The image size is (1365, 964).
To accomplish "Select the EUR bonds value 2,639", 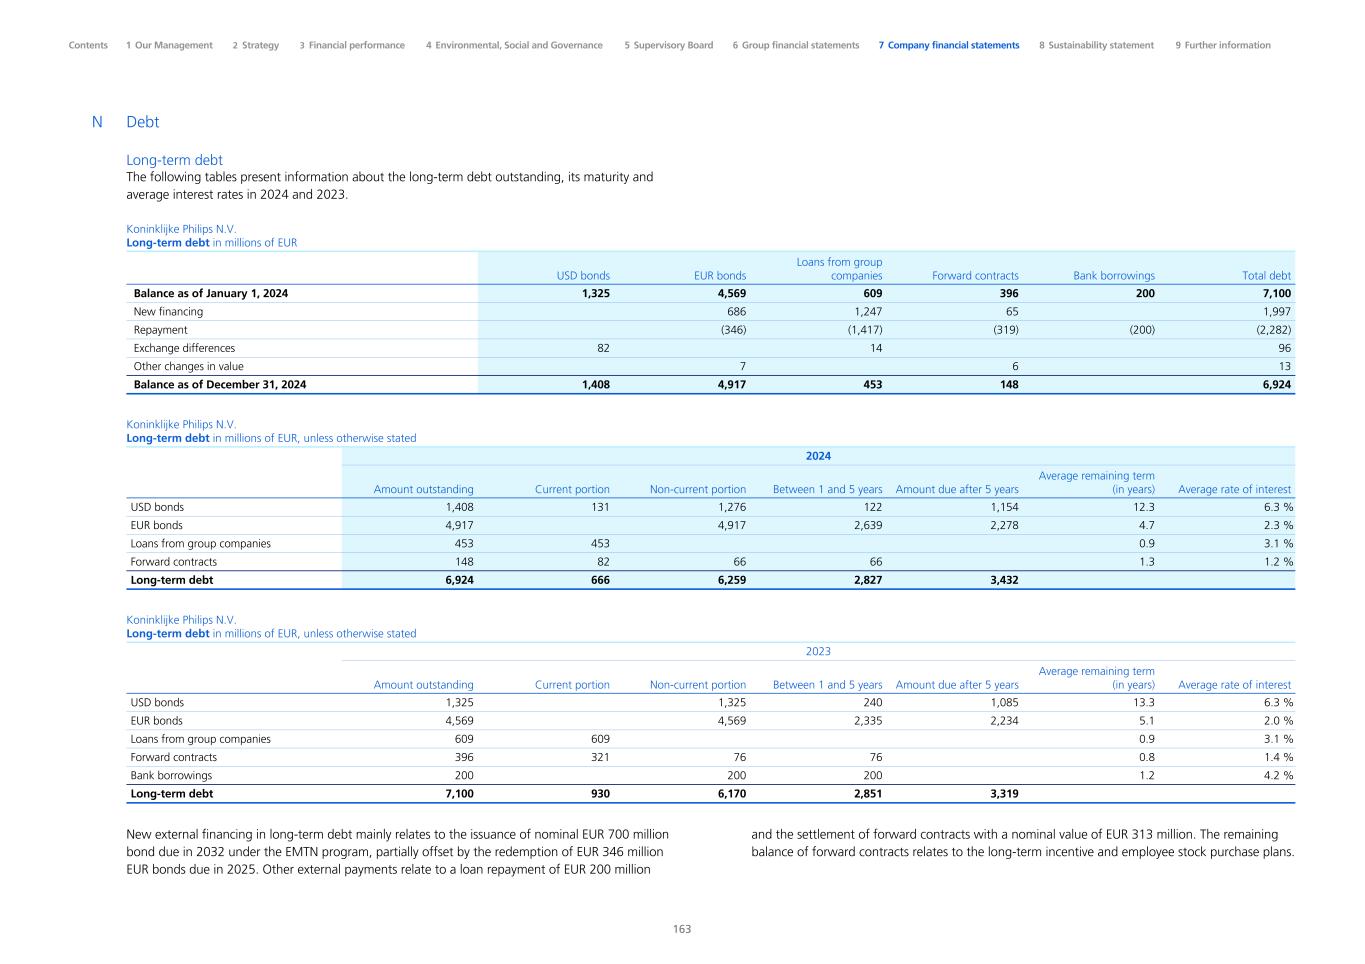I will (x=868, y=525).
